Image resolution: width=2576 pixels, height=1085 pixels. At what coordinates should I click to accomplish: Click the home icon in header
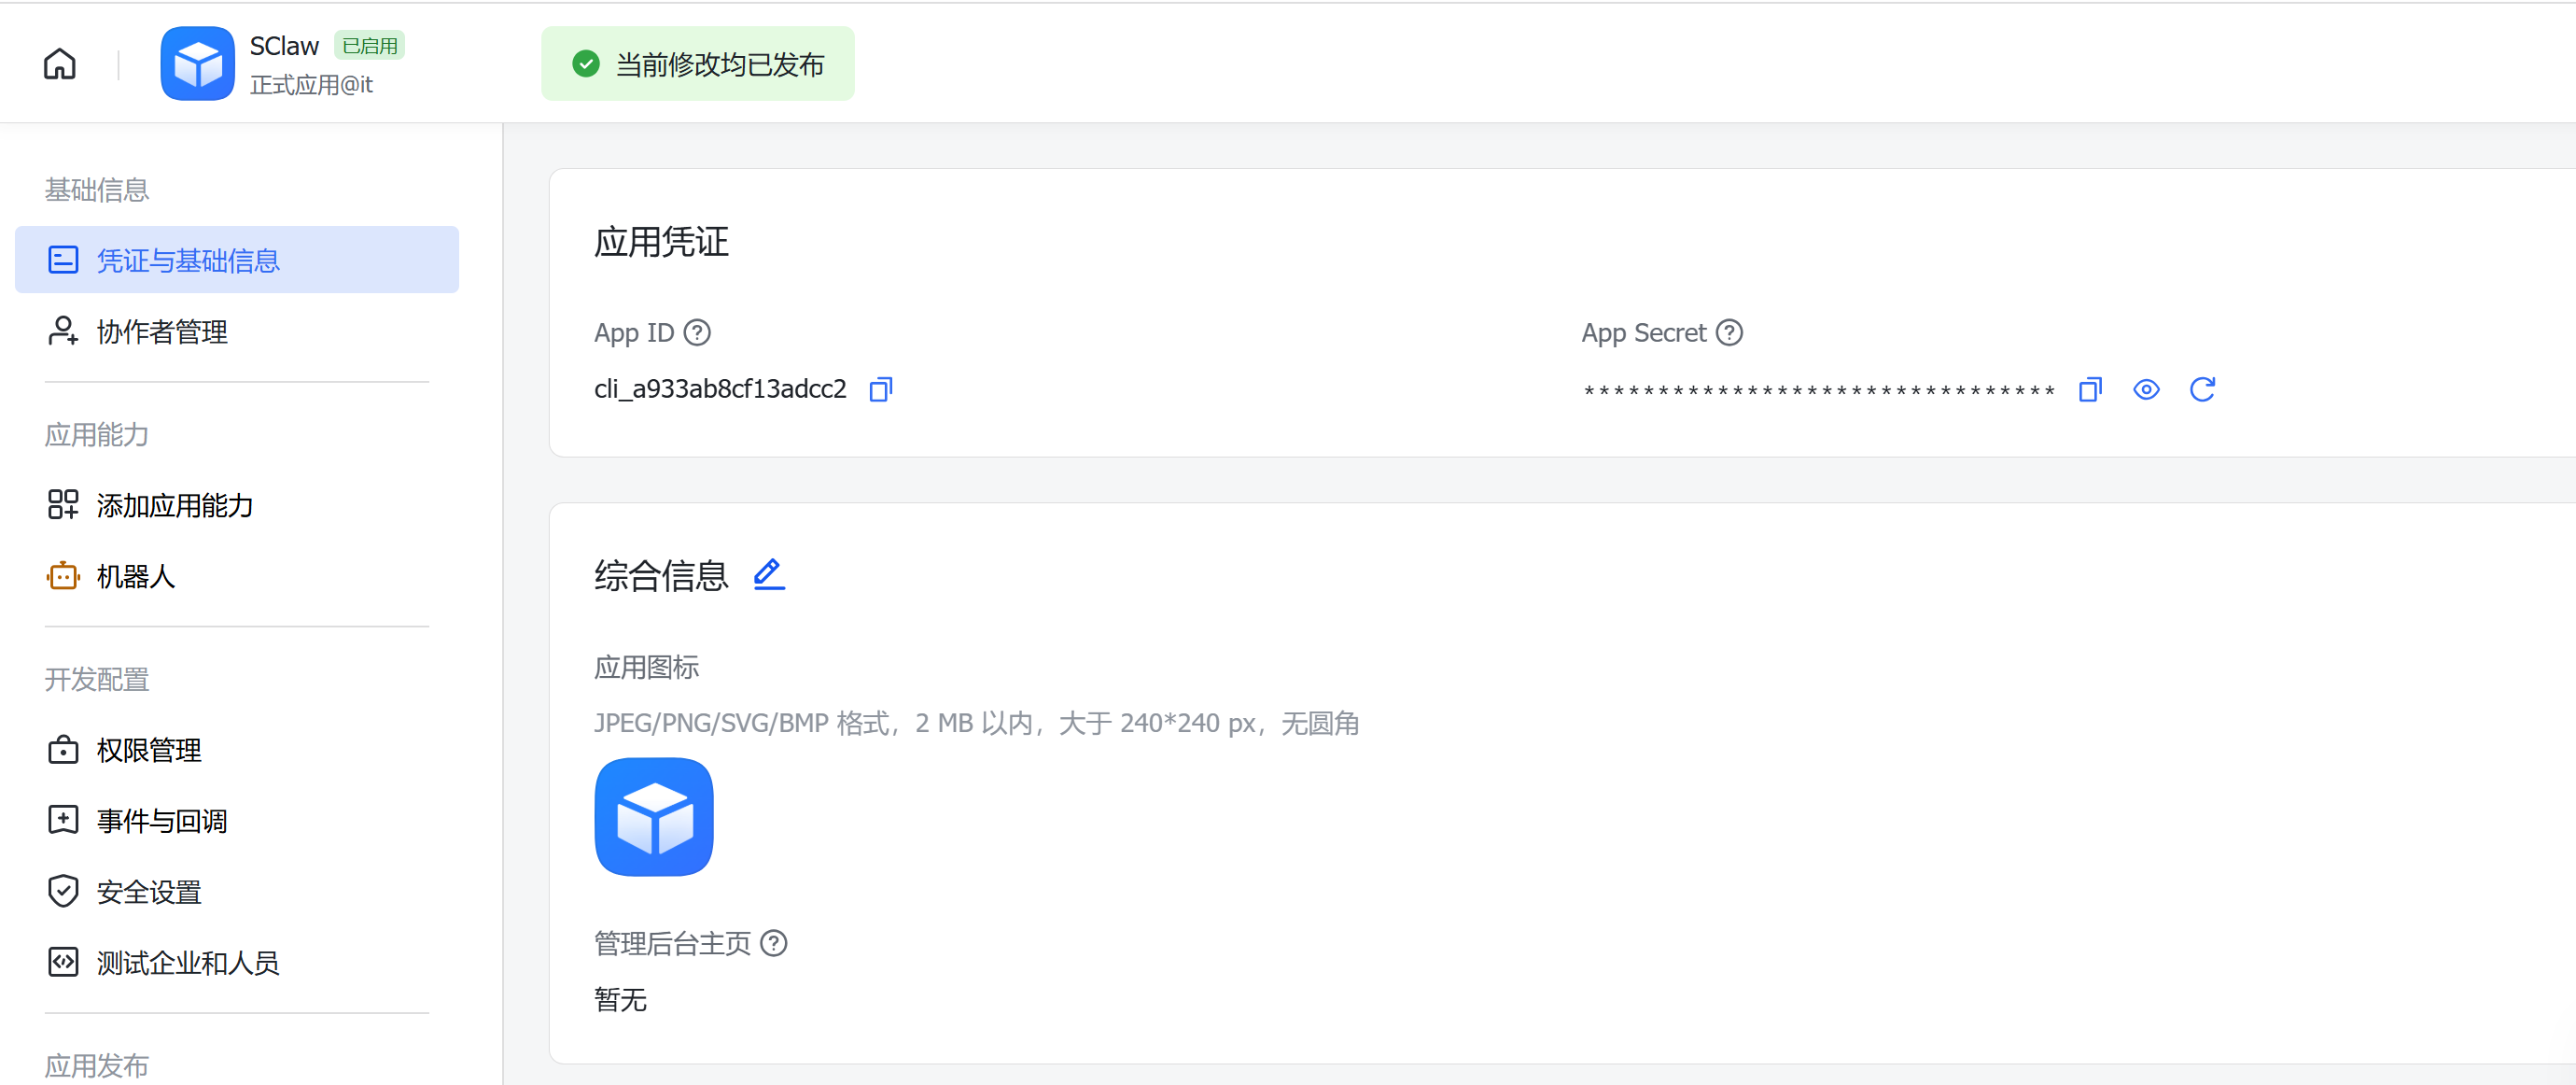pyautogui.click(x=60, y=64)
